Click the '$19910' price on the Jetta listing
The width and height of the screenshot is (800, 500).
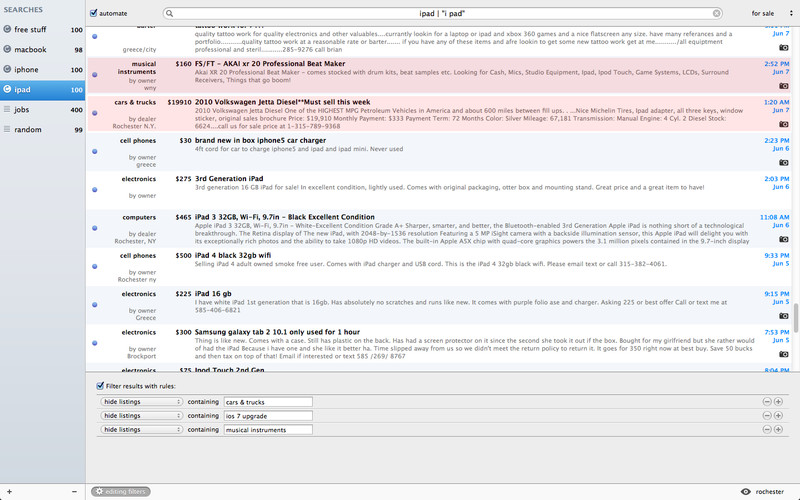[x=179, y=102]
